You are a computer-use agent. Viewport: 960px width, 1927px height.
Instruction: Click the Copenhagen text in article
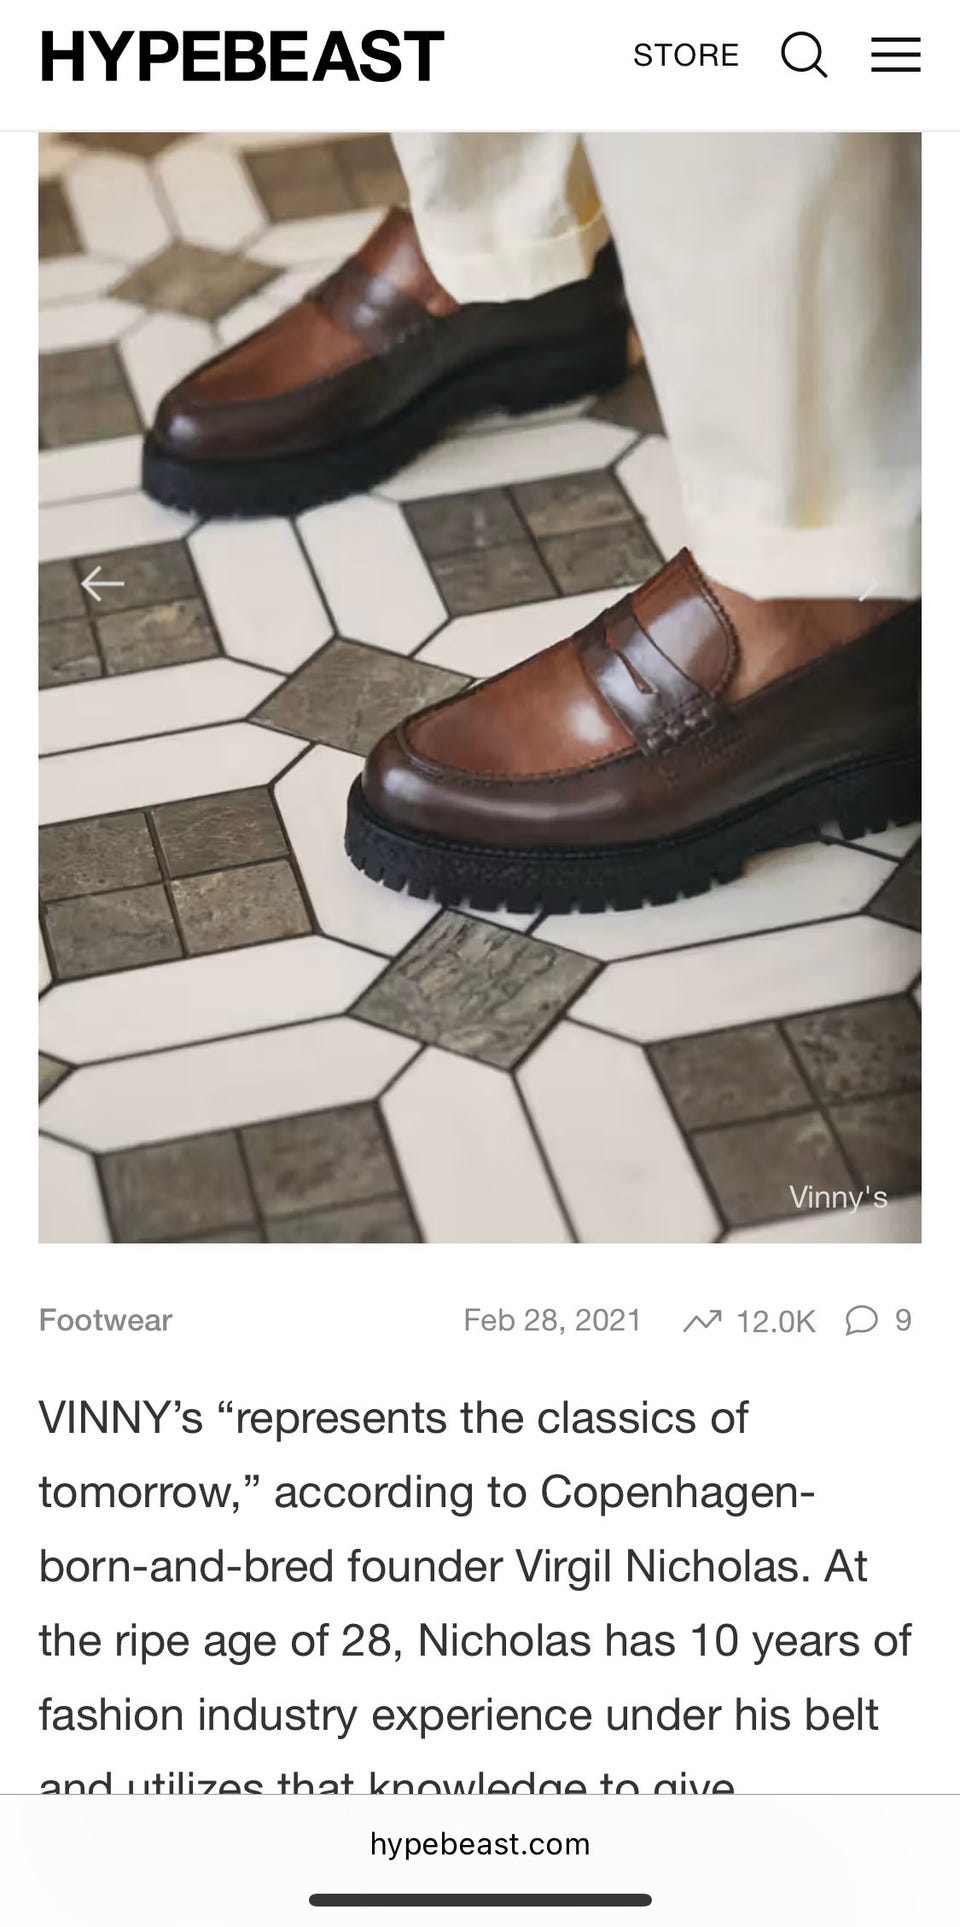click(677, 1492)
